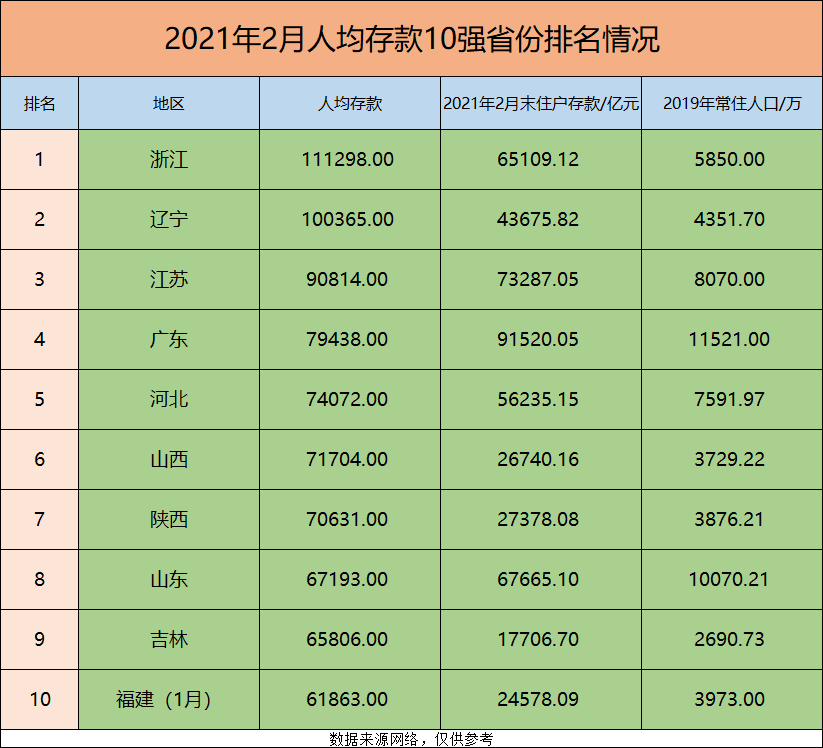Click rank cell '2' beside 辽宁

click(39, 219)
